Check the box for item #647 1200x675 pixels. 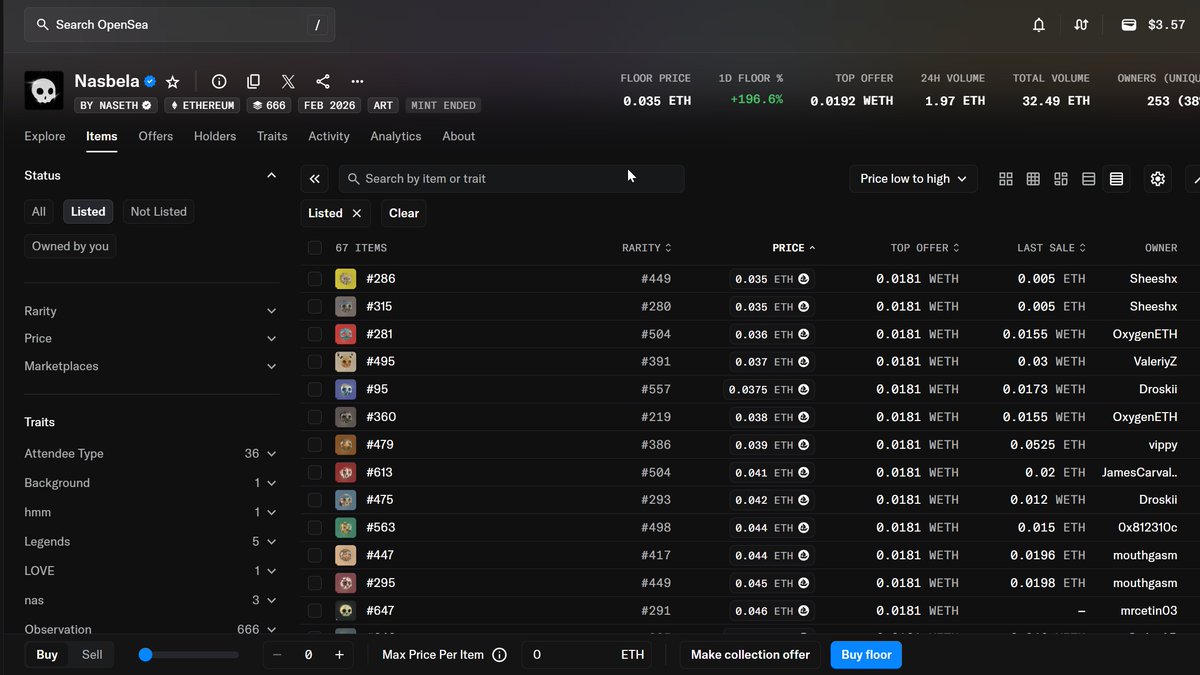point(315,610)
